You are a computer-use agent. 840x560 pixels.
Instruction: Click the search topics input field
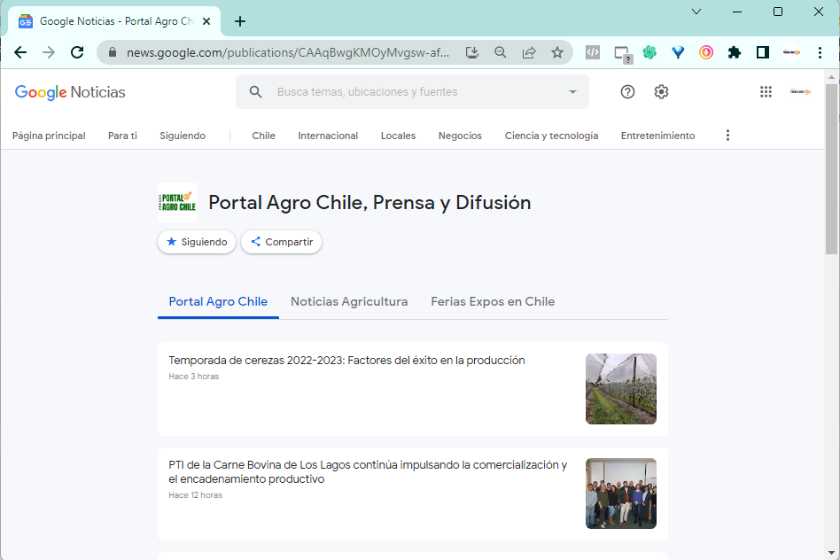coord(410,92)
